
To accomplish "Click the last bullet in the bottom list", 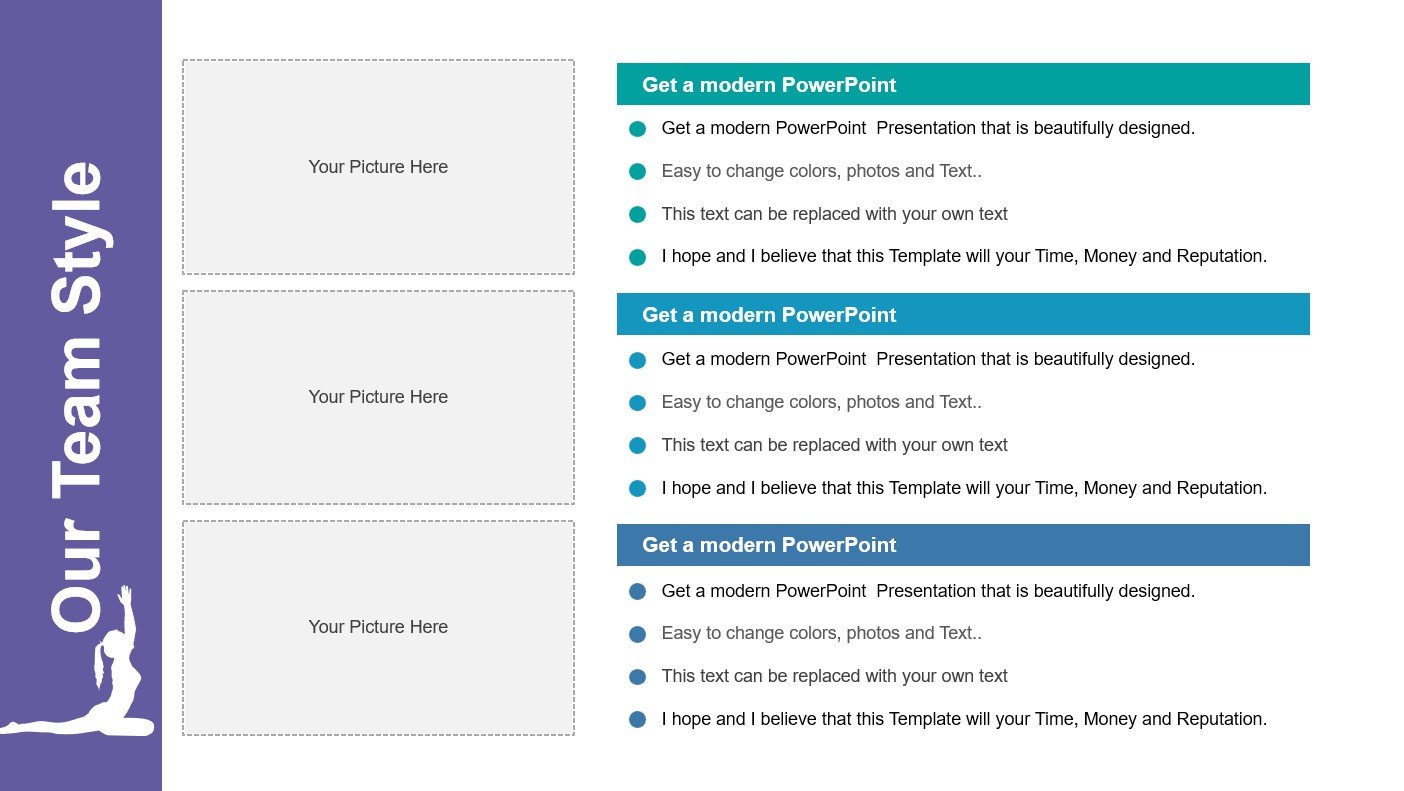I will (x=637, y=719).
